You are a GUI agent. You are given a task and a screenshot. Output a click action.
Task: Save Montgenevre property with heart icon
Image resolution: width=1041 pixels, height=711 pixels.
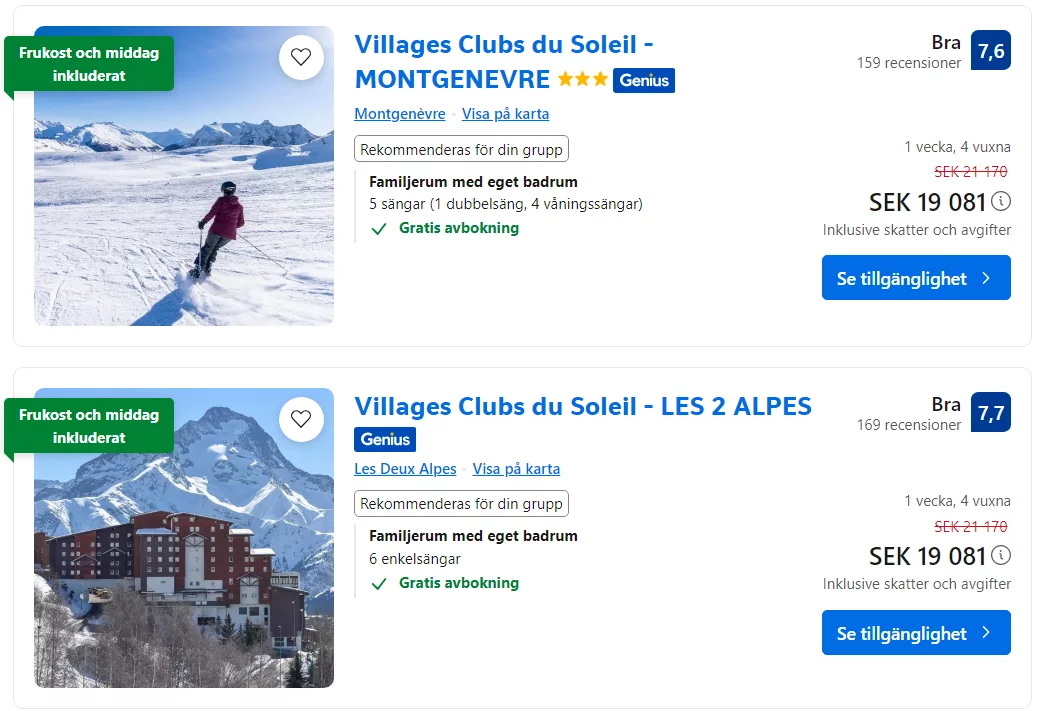(301, 57)
